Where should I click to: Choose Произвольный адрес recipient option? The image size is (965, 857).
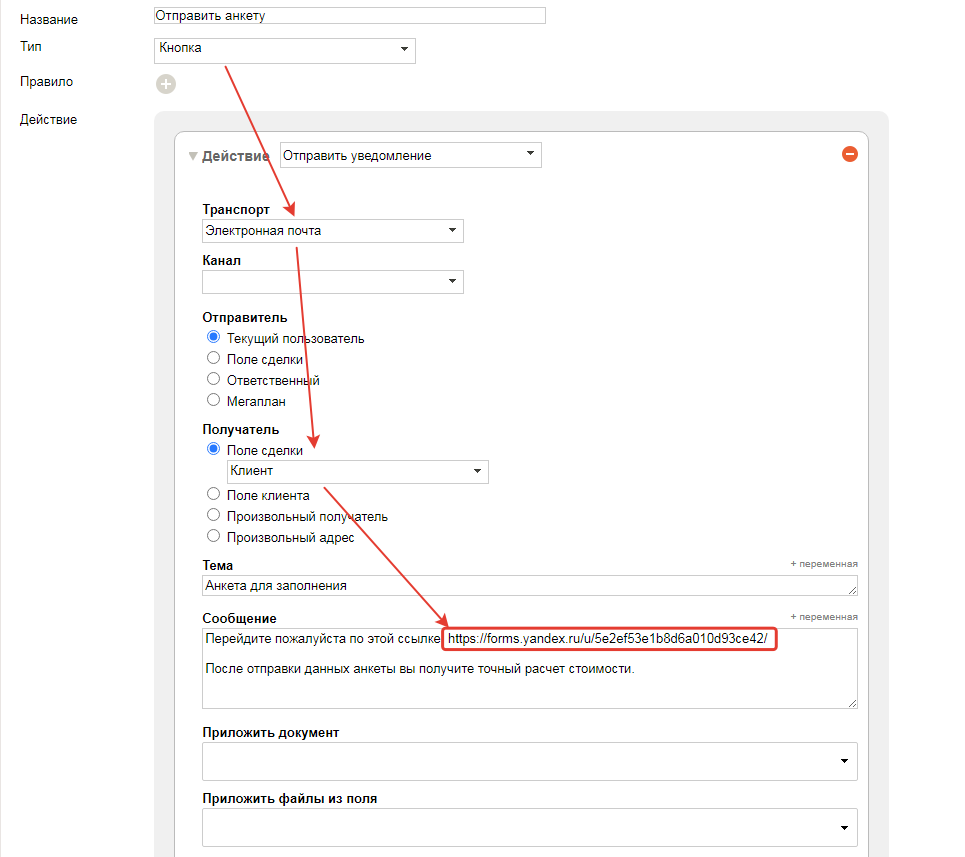pos(213,537)
